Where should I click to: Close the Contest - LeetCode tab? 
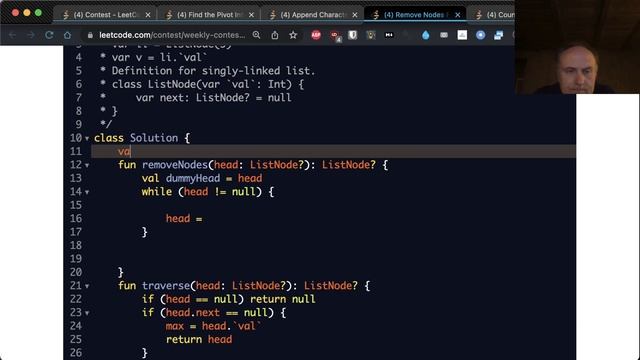[148, 15]
